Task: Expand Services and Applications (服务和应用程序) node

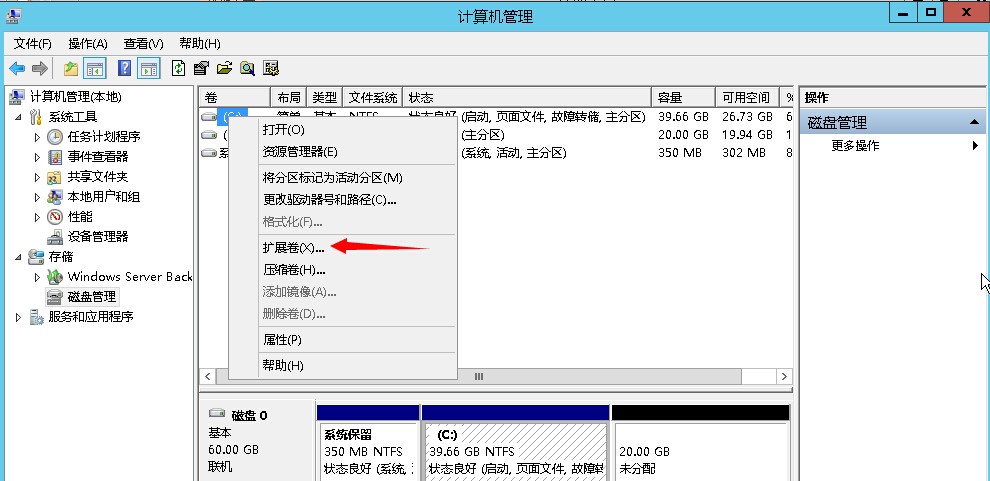Action: pyautogui.click(x=19, y=317)
